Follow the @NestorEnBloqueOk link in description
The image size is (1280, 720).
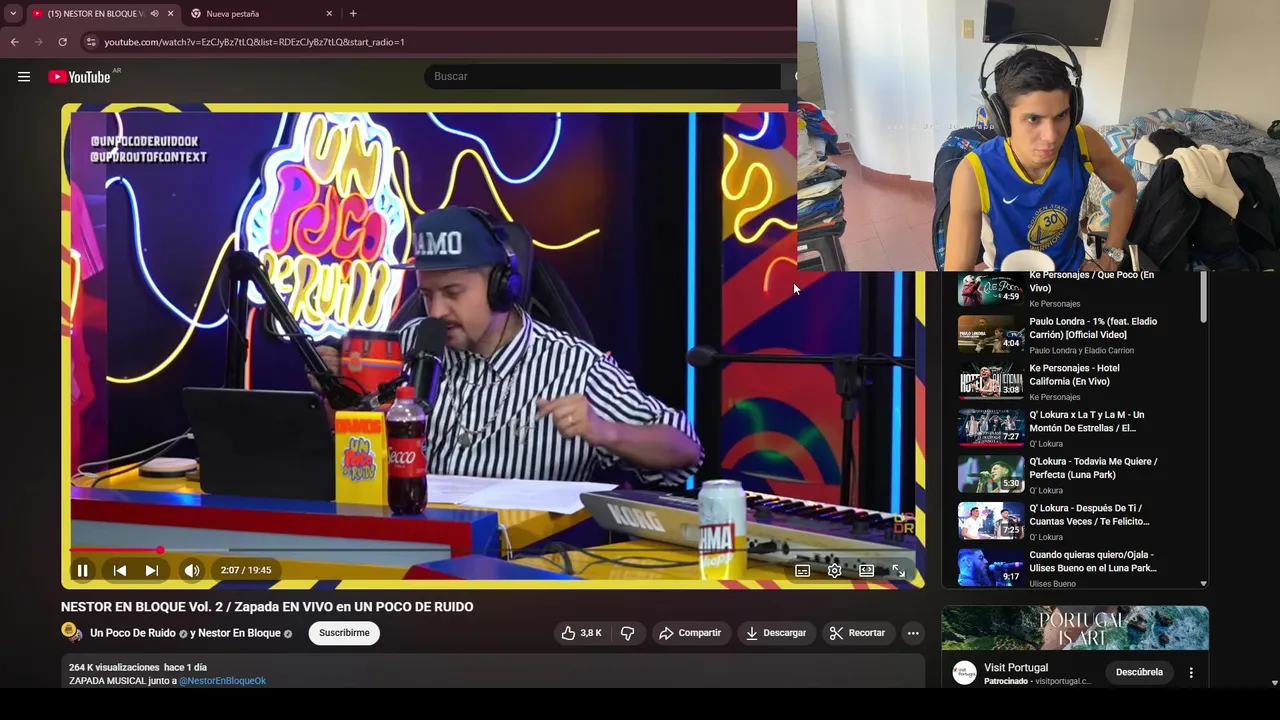(222, 681)
